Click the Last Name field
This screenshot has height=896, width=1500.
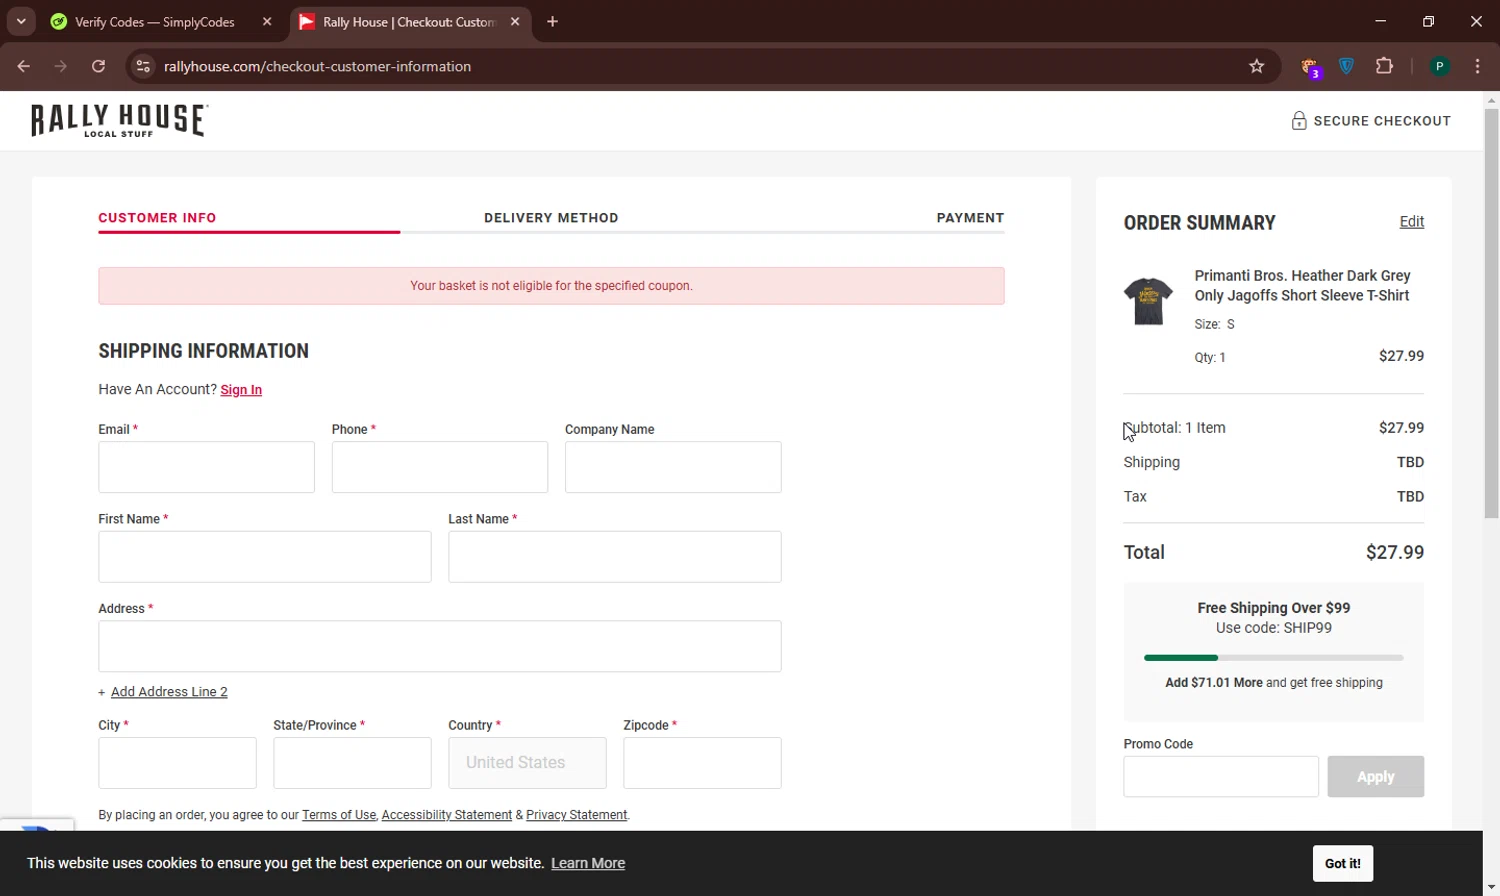615,557
